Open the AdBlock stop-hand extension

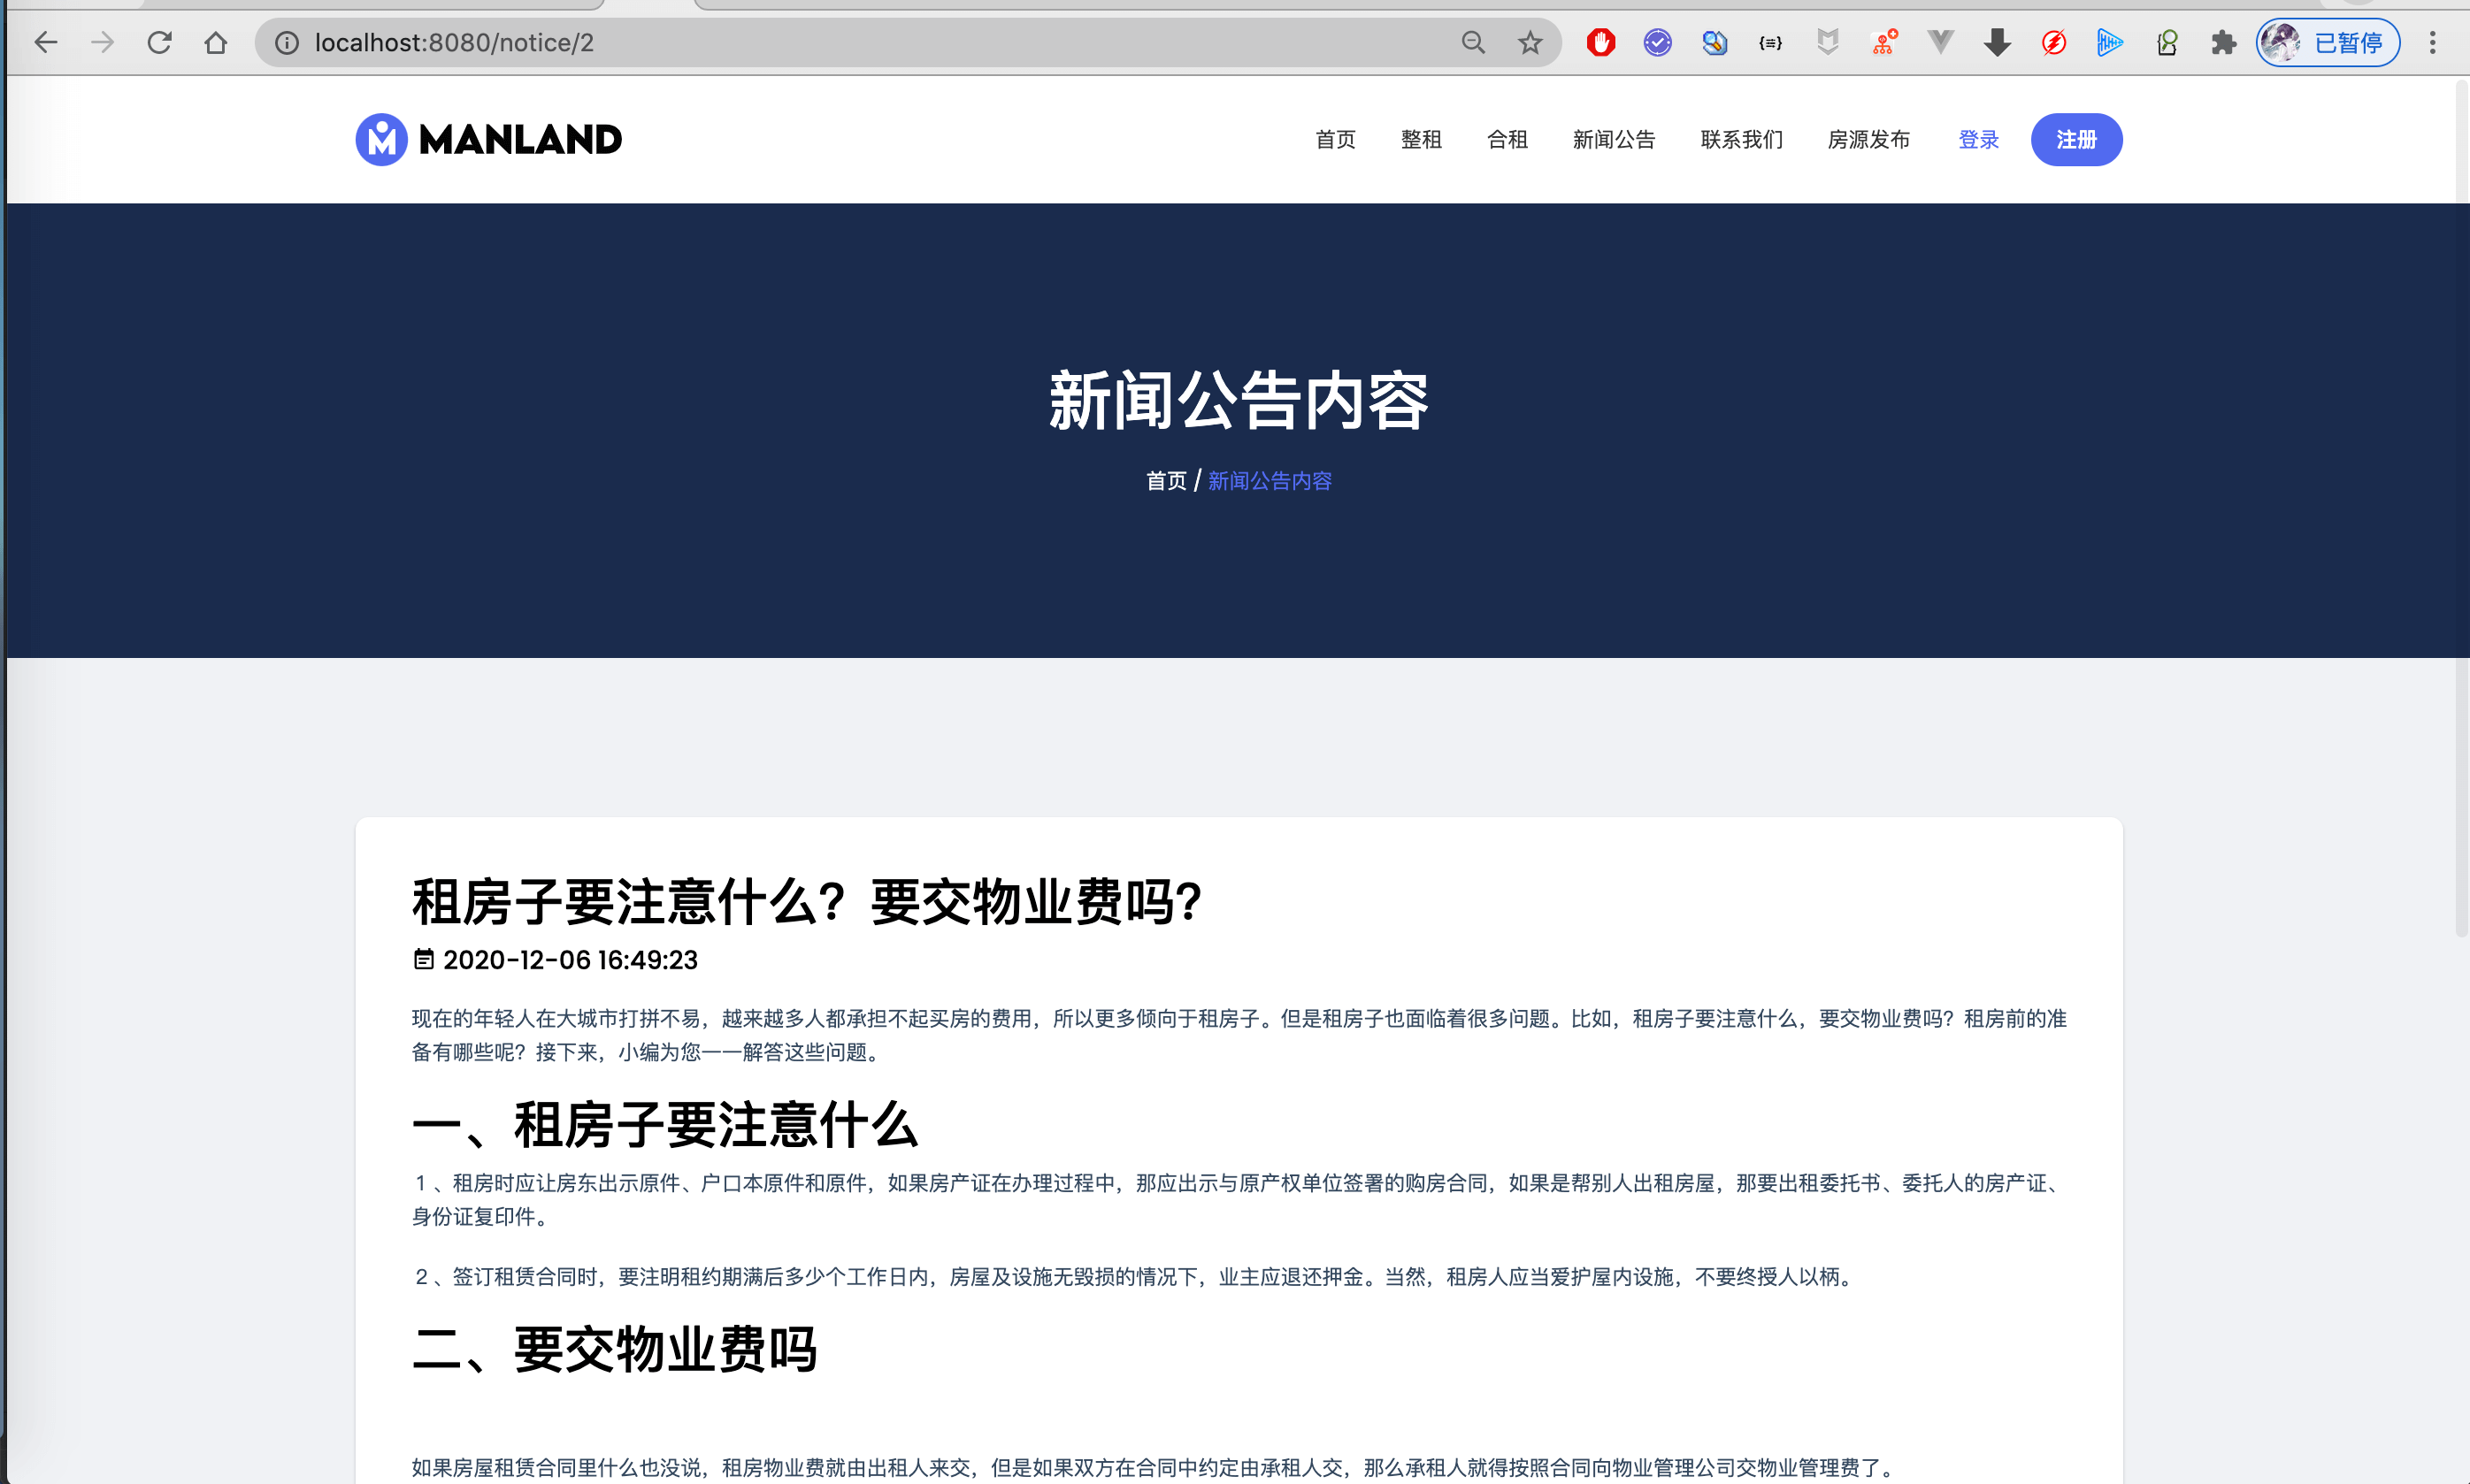pyautogui.click(x=1600, y=43)
